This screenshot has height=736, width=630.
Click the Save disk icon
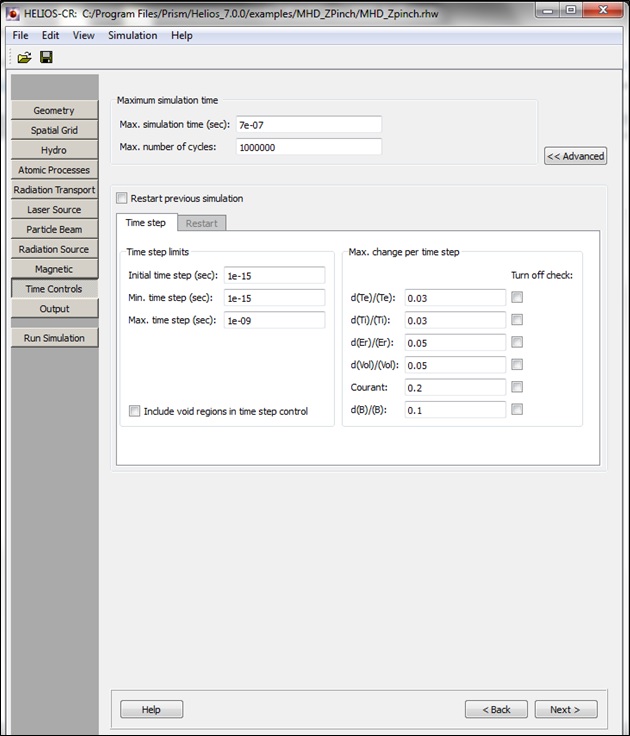pos(46,57)
